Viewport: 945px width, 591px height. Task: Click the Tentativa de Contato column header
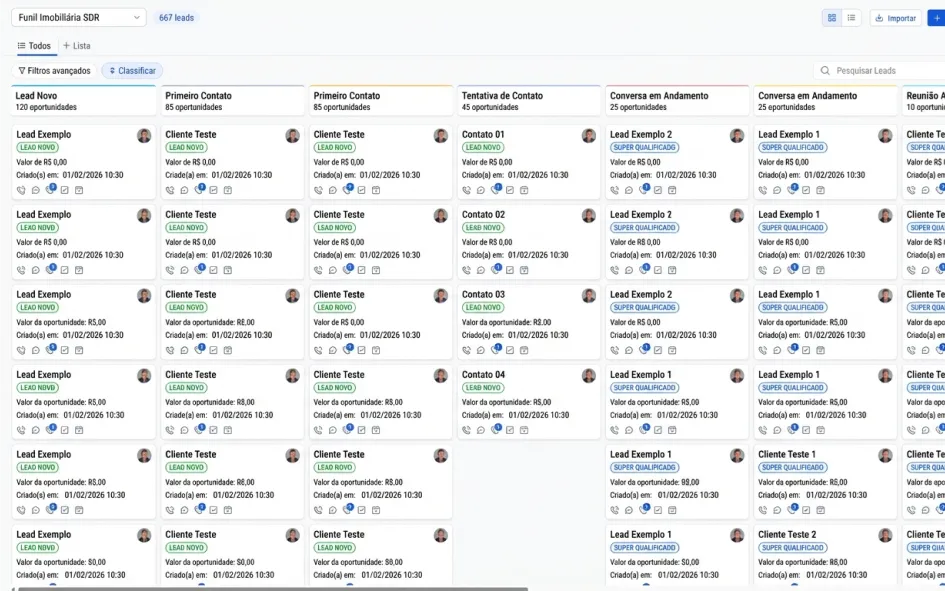529,101
